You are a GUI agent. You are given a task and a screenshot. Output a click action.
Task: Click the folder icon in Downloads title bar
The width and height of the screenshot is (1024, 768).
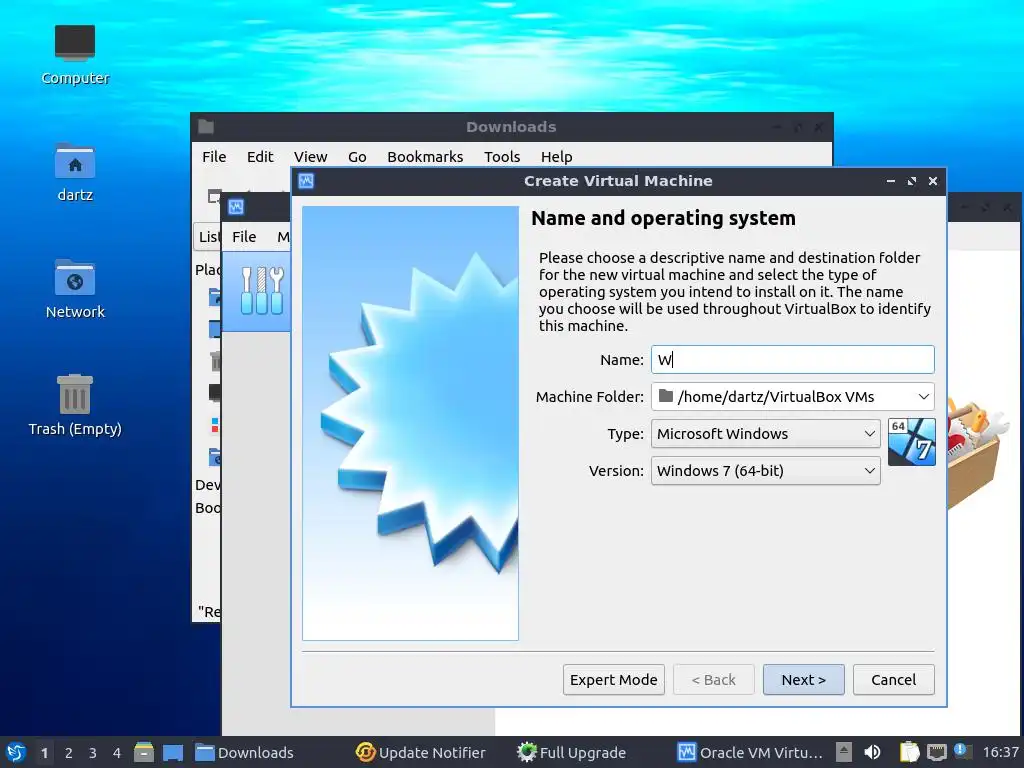206,127
